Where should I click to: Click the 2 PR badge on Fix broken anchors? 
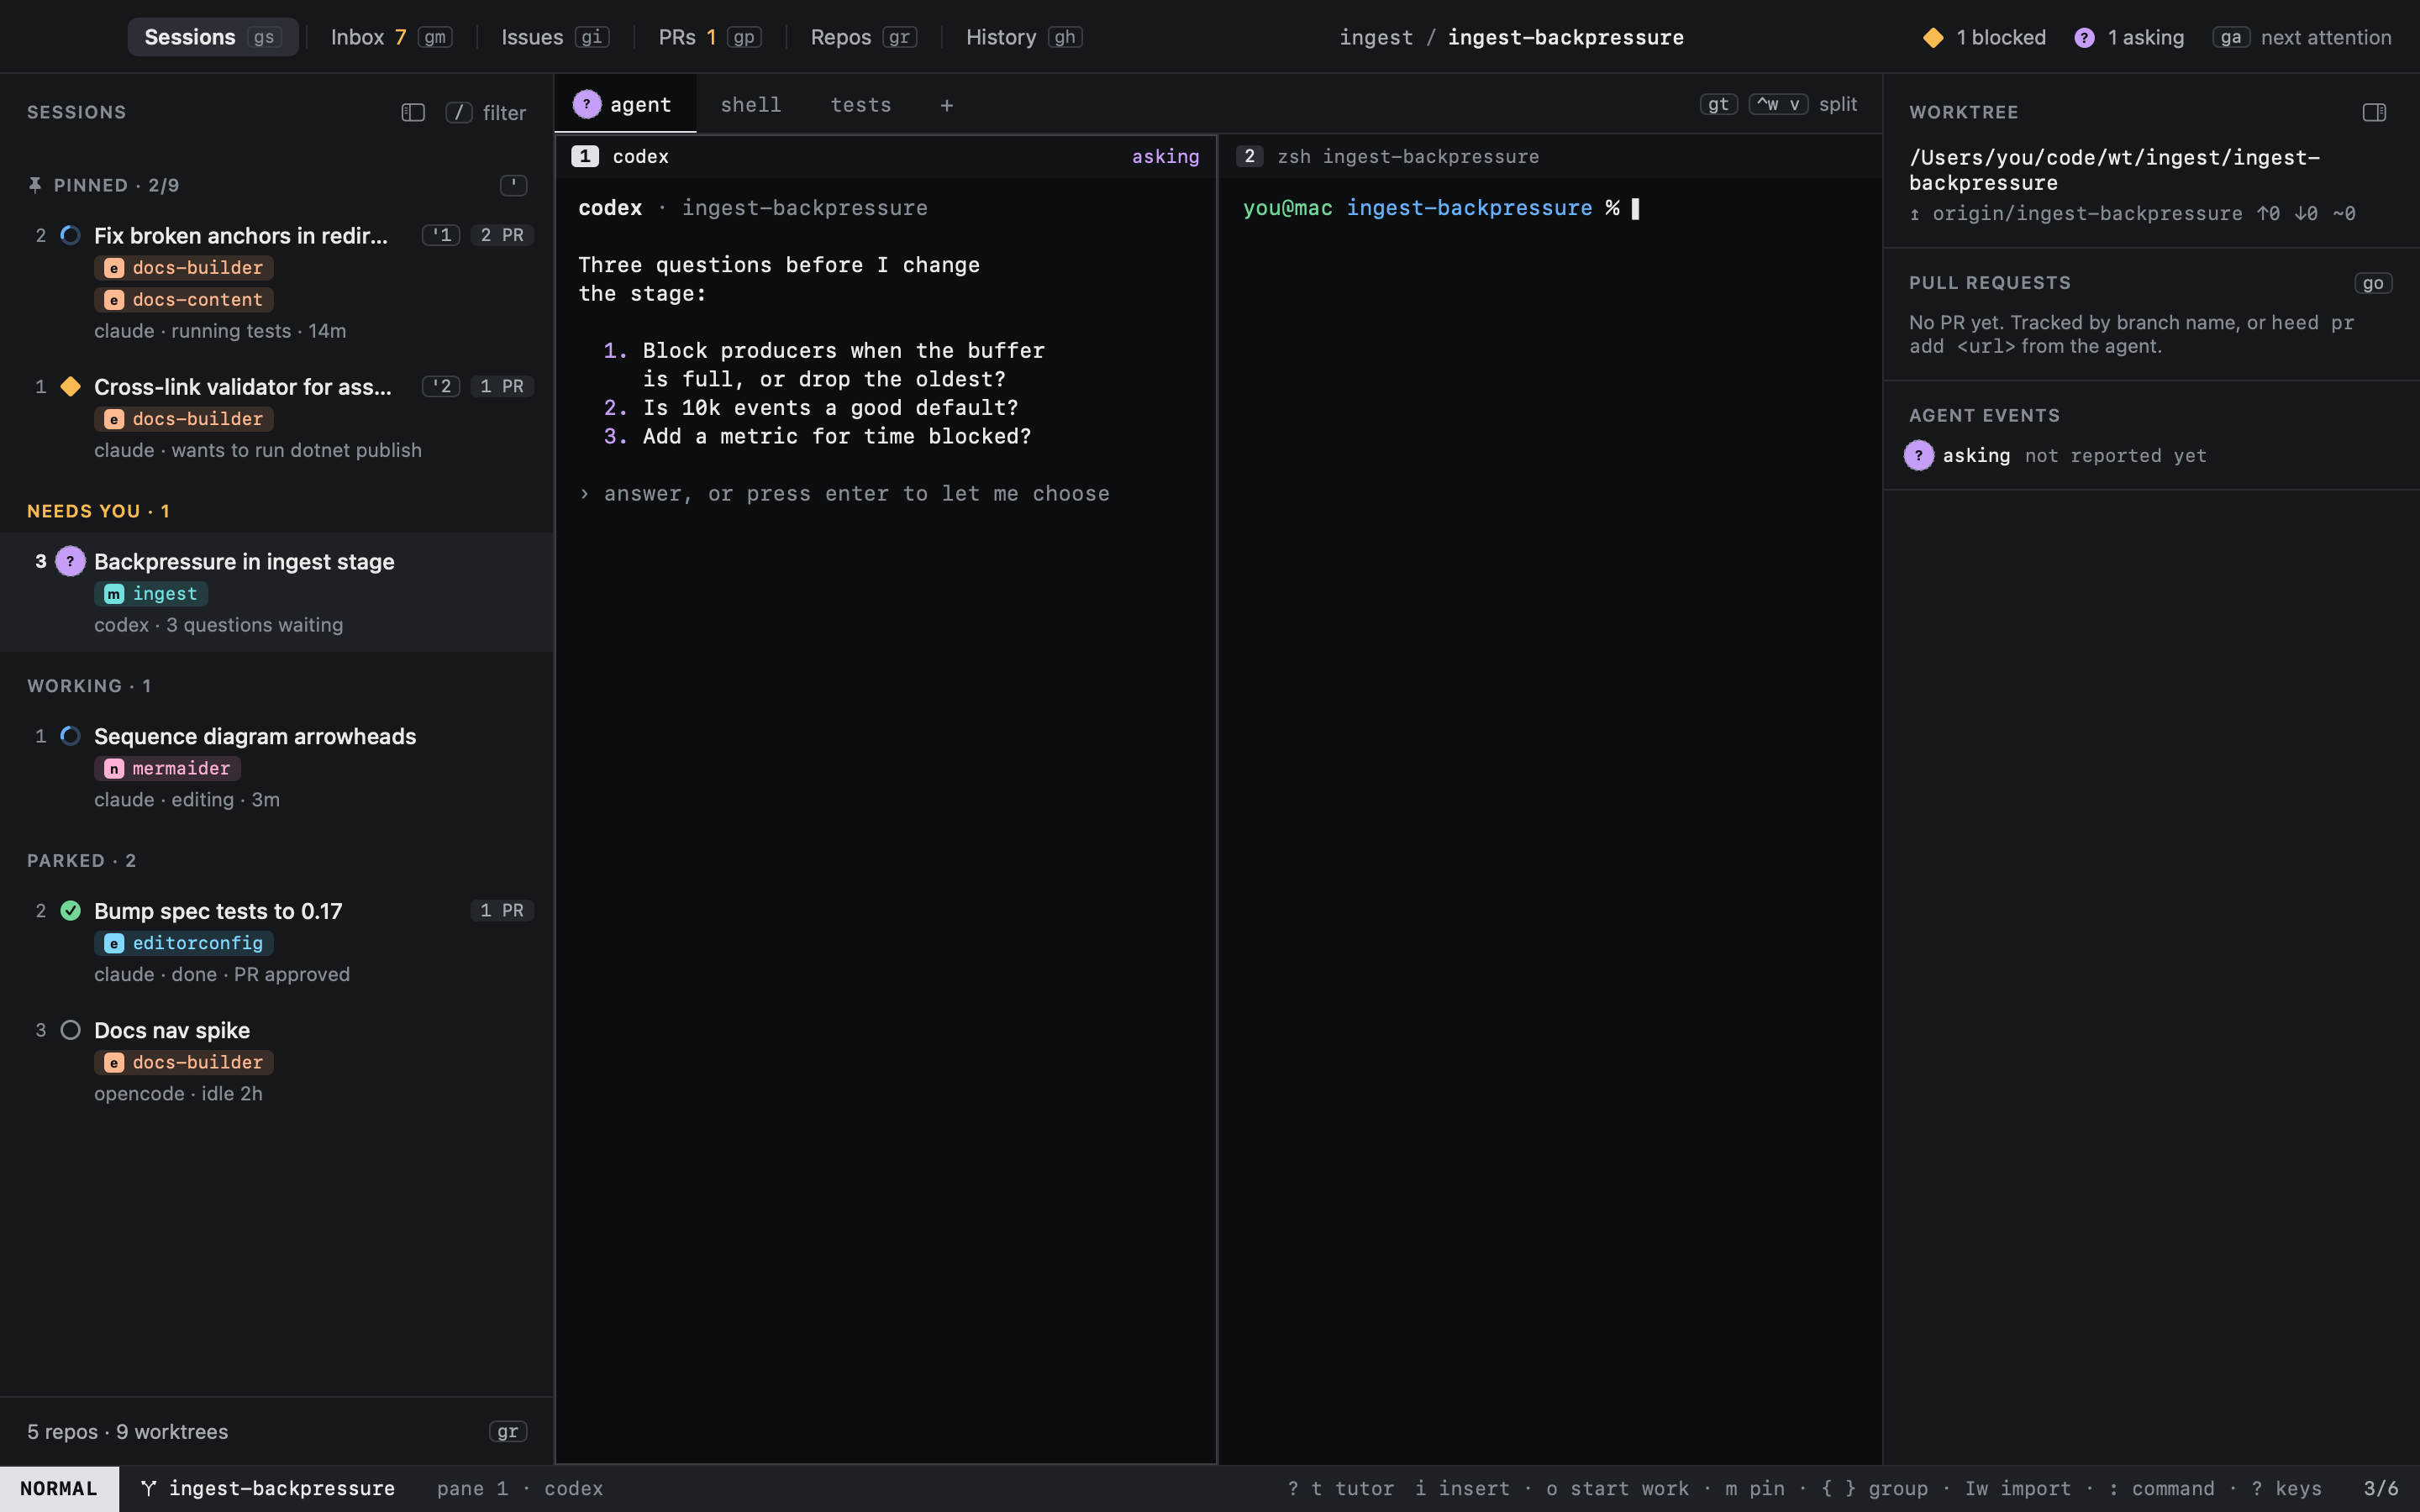point(502,235)
